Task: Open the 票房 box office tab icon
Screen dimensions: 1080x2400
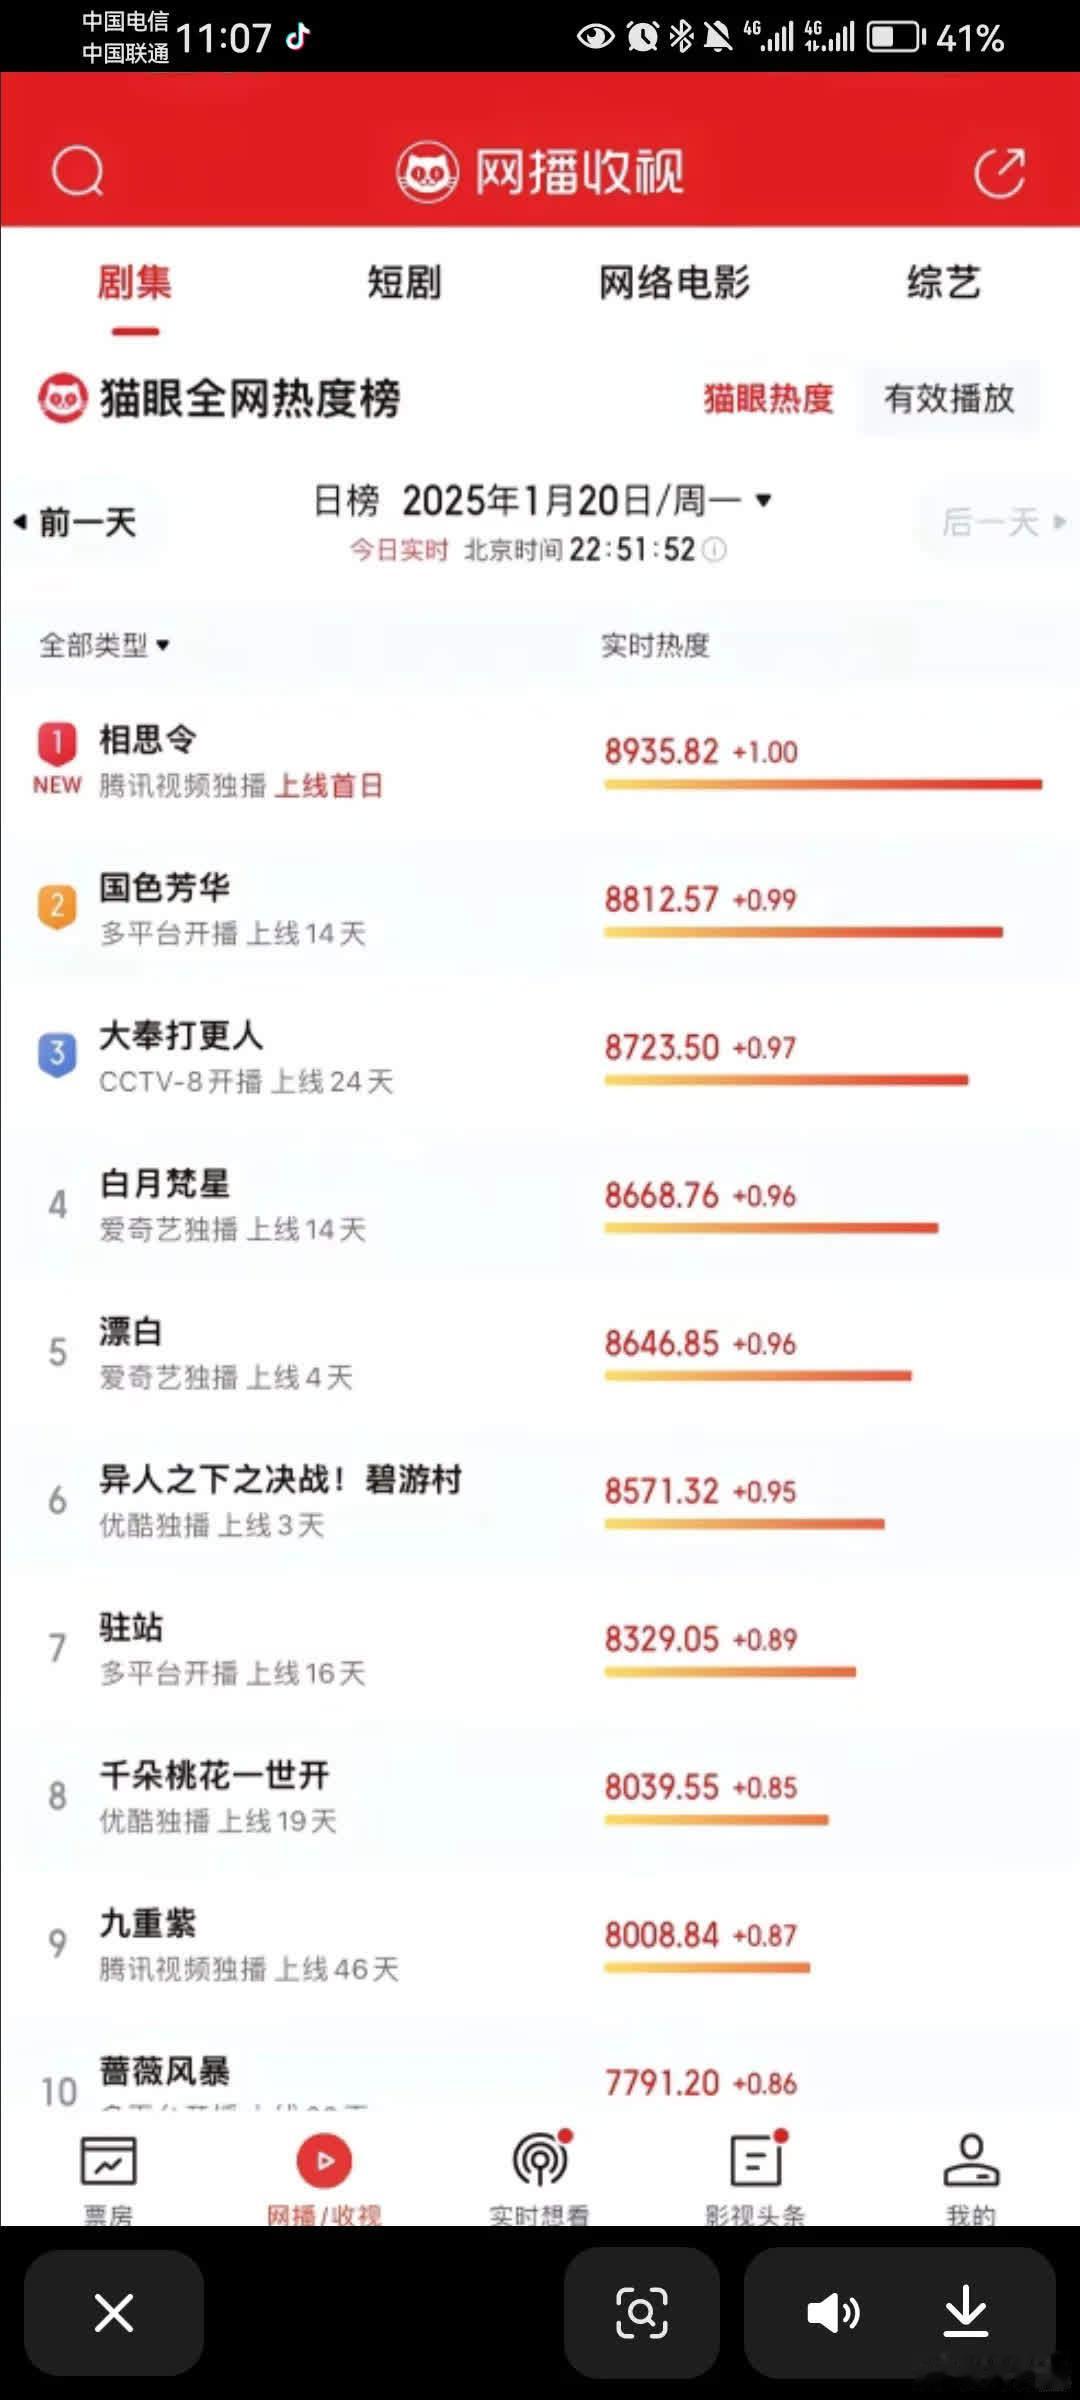Action: click(108, 2160)
